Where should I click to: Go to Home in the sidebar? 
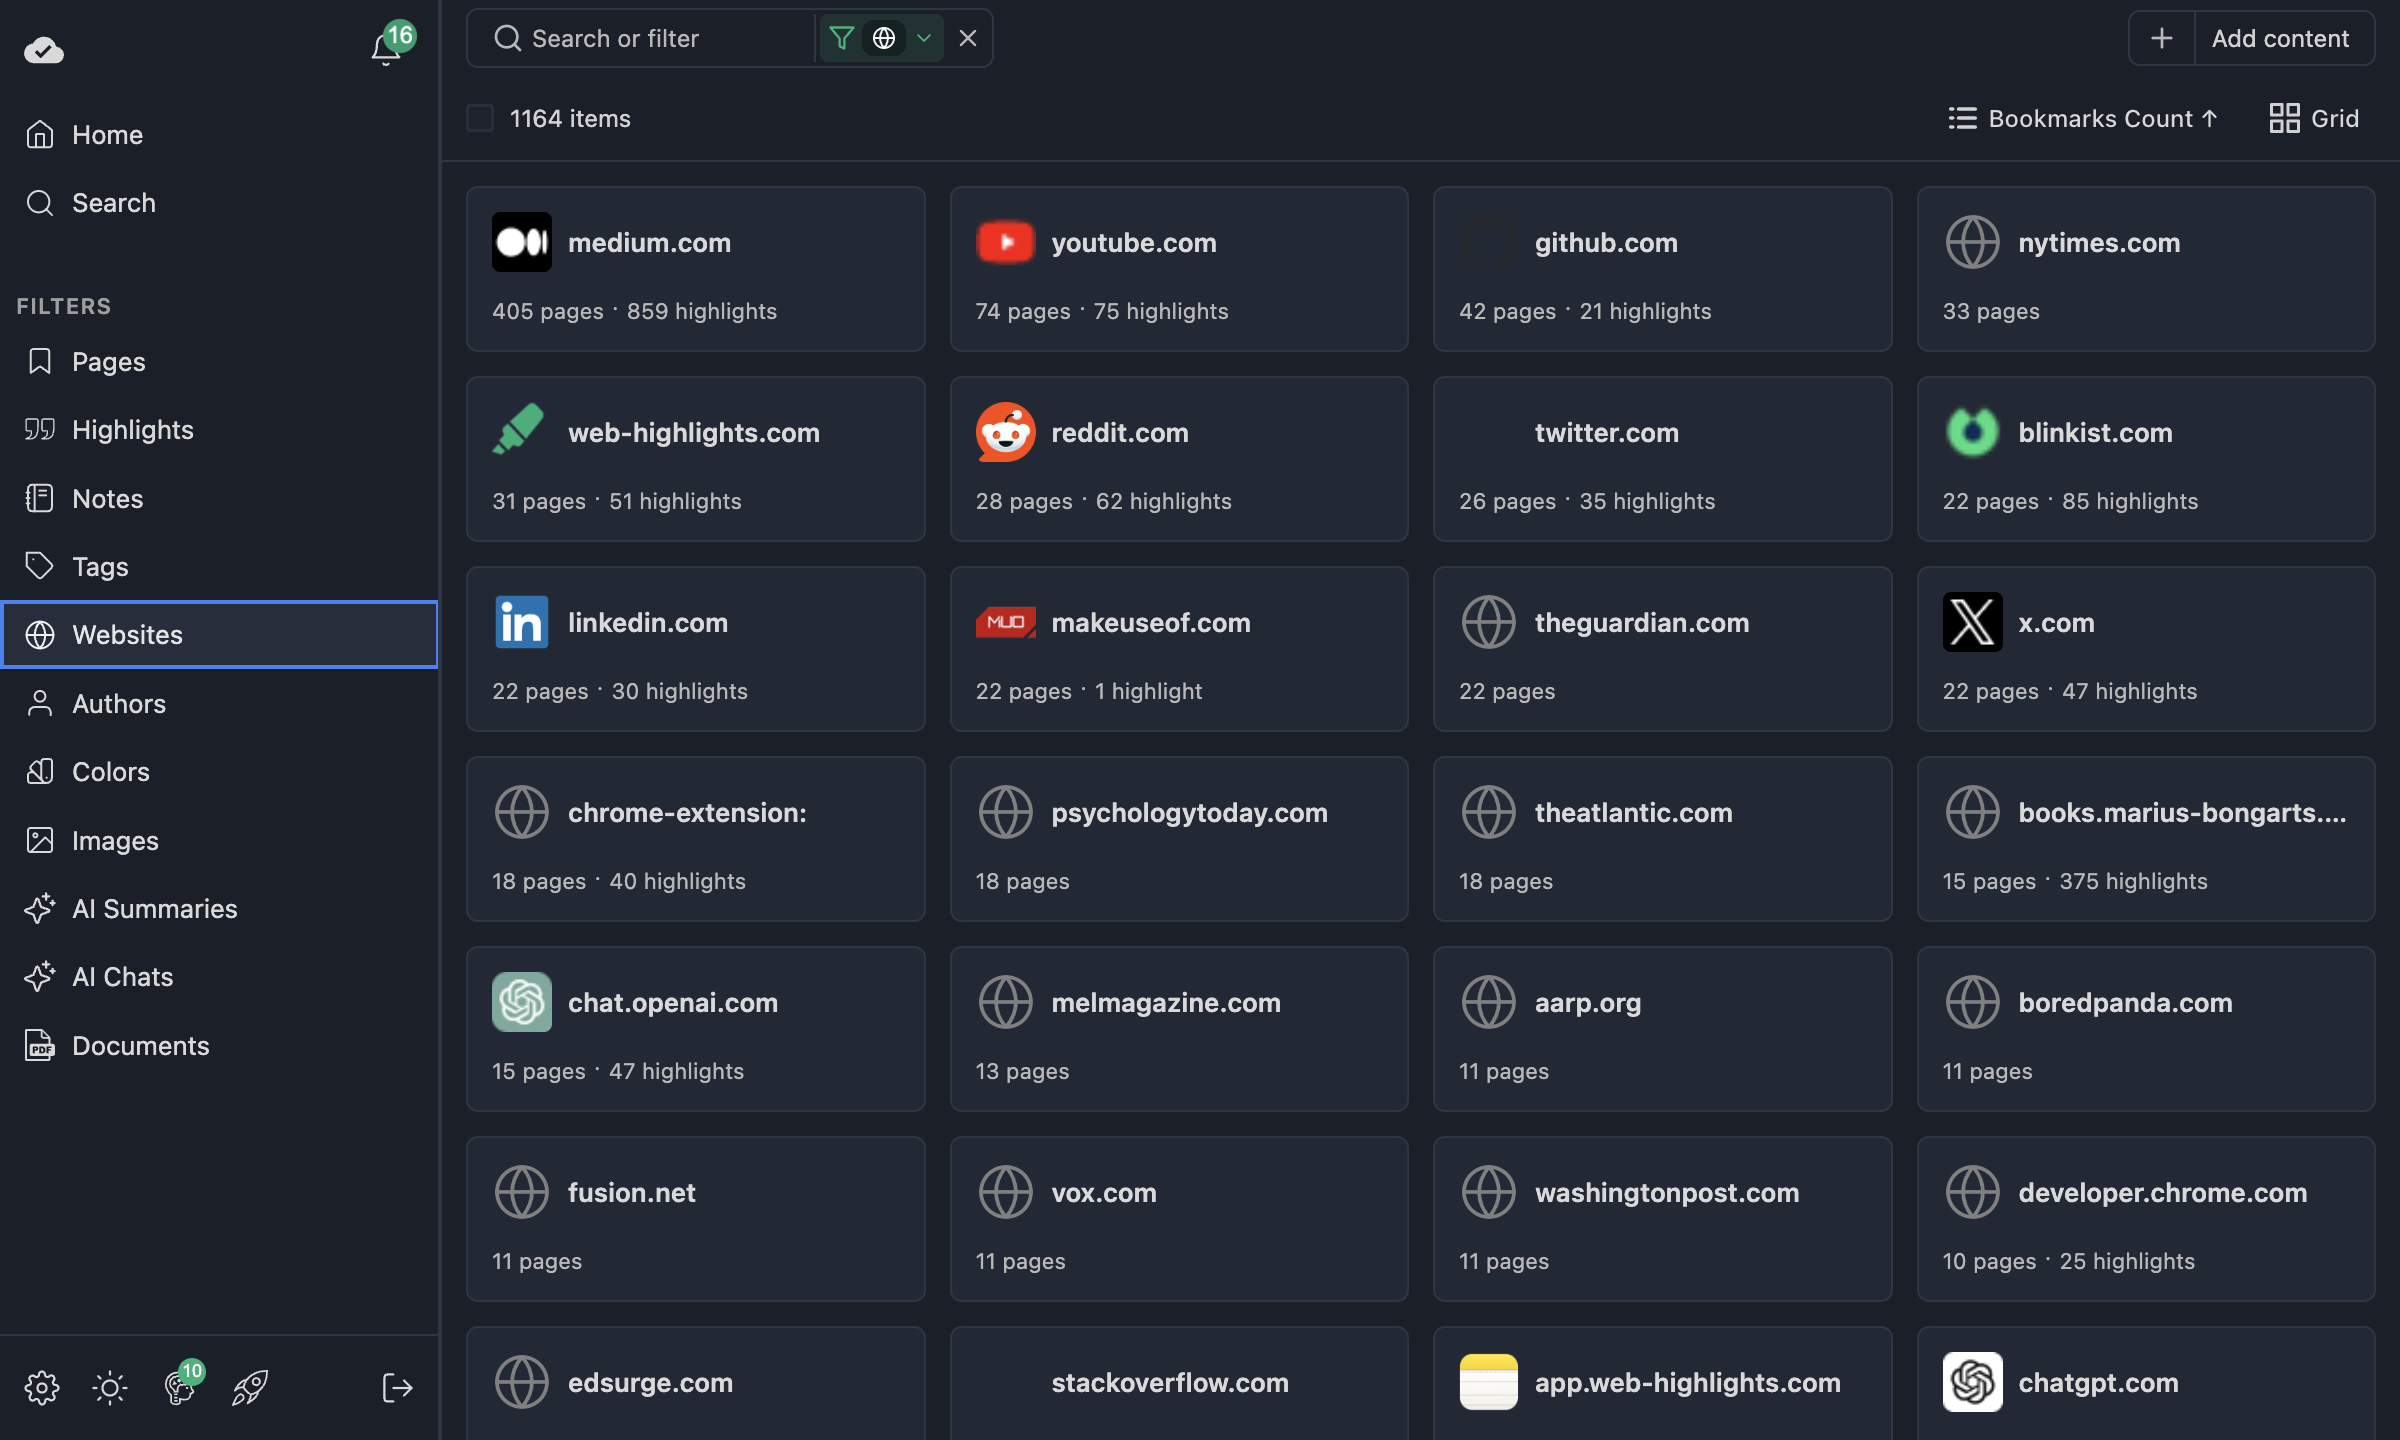coord(107,134)
